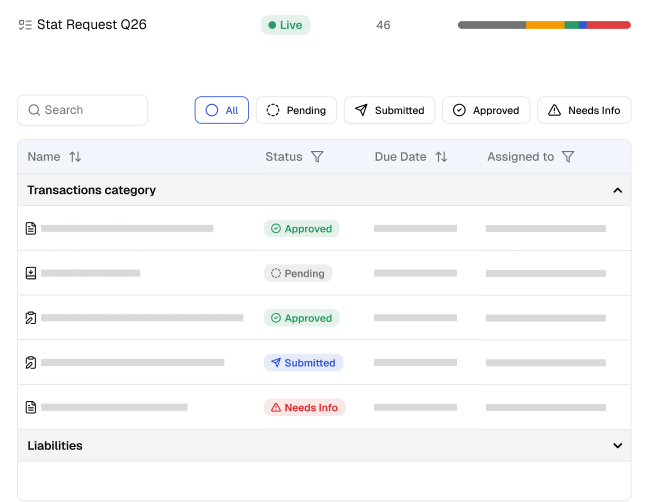This screenshot has height=502, width=649.
Task: Click the Due Date column header label
Action: 400,157
